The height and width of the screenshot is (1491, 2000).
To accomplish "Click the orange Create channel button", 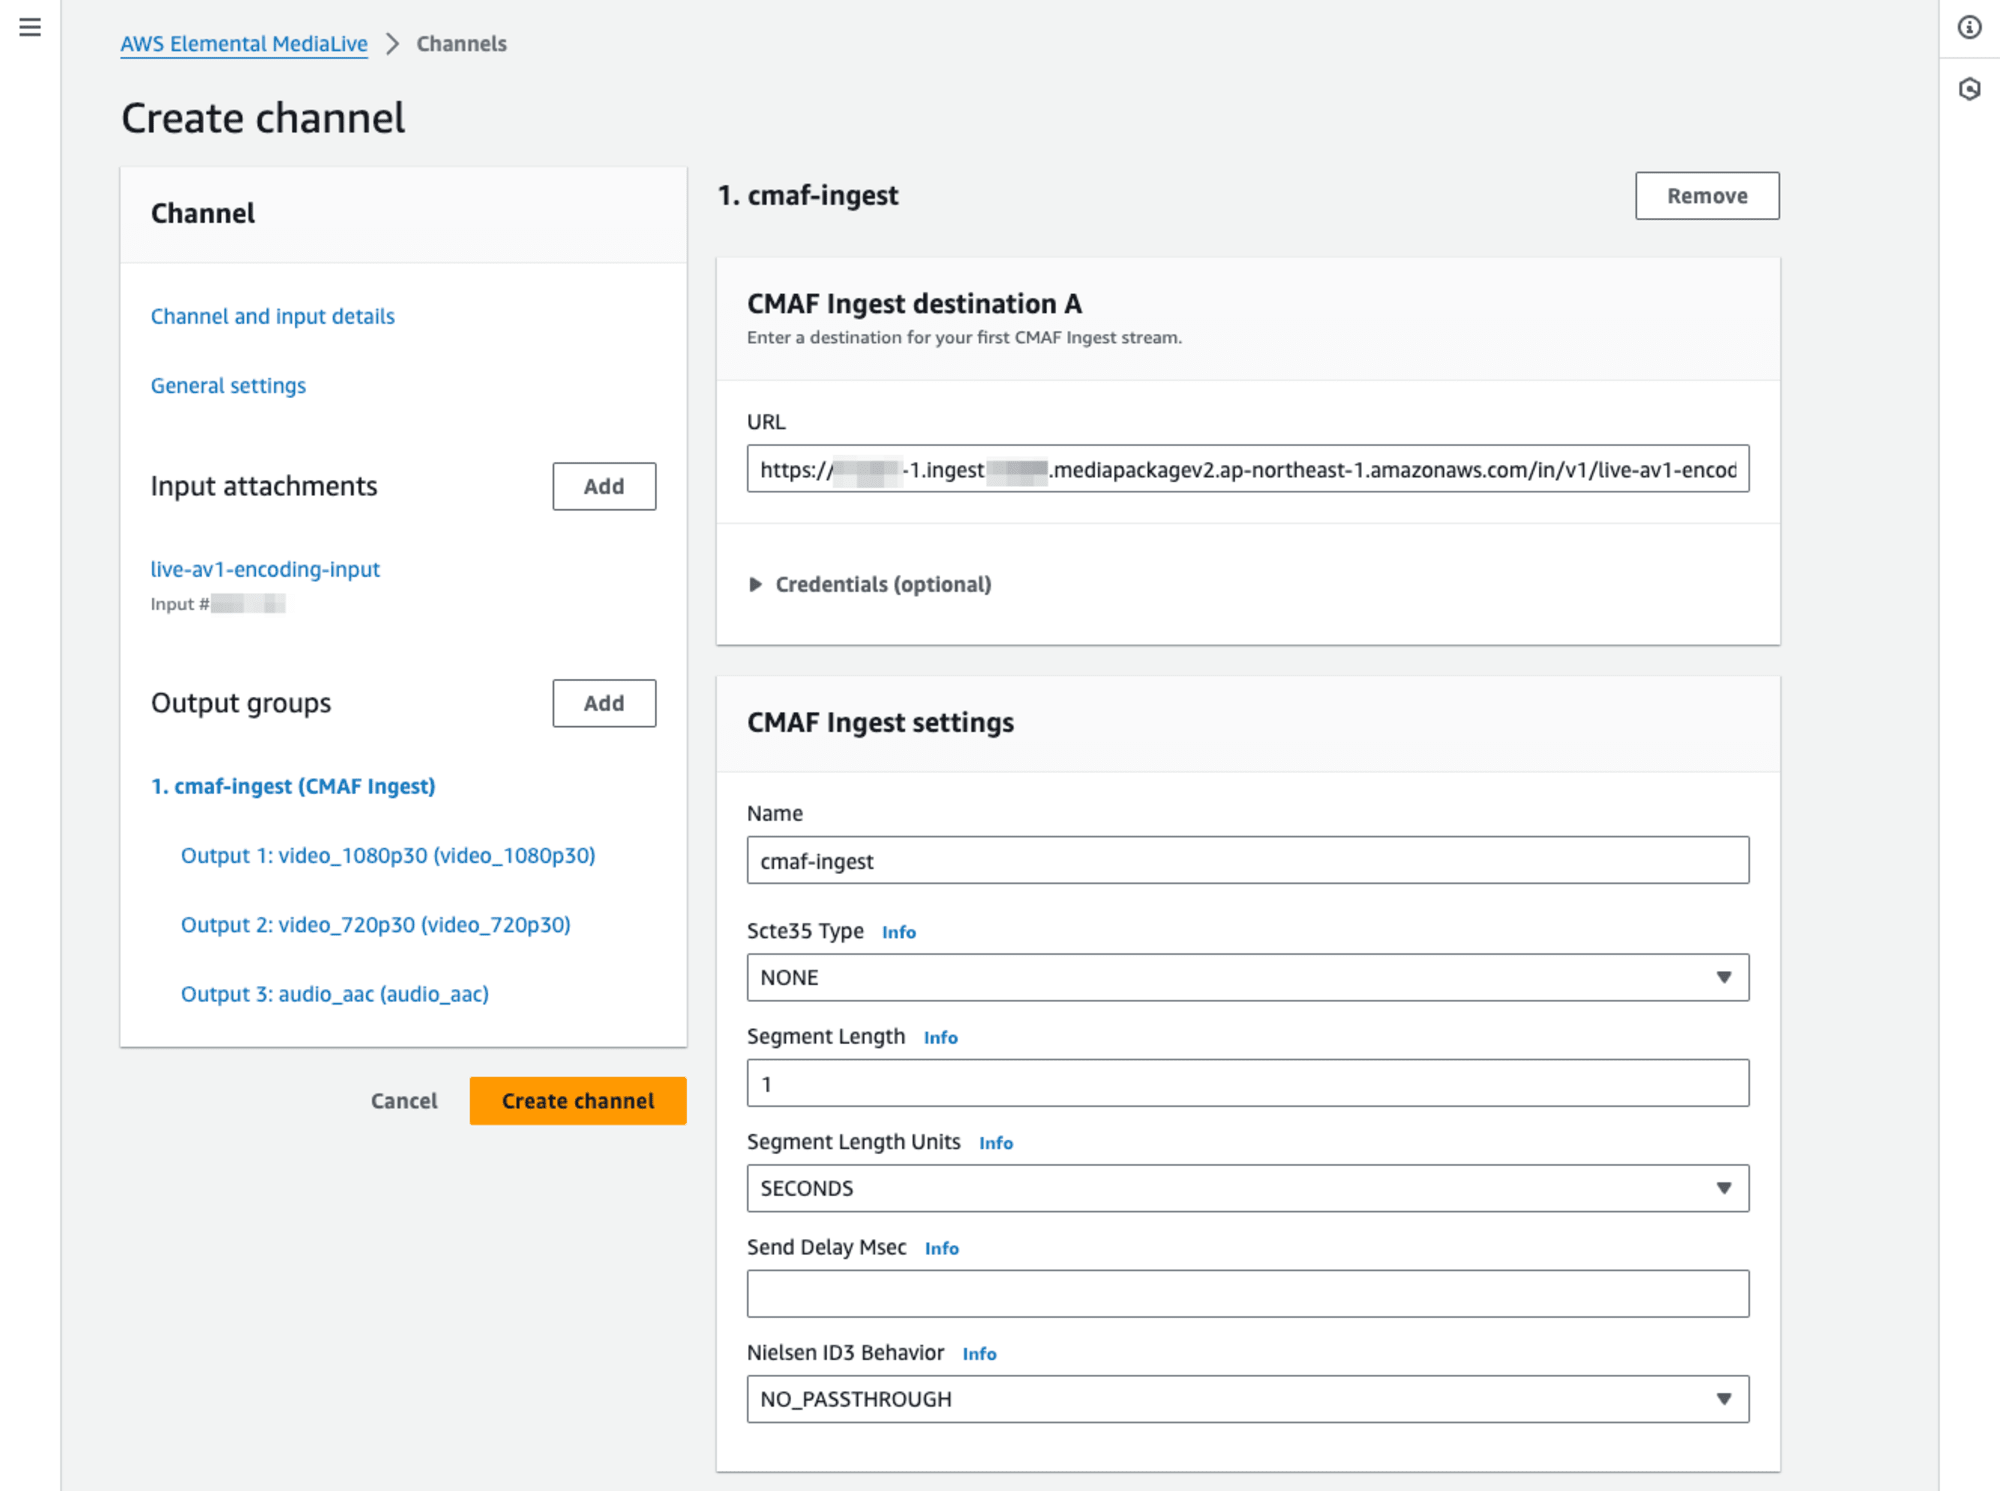I will pyautogui.click(x=578, y=1101).
